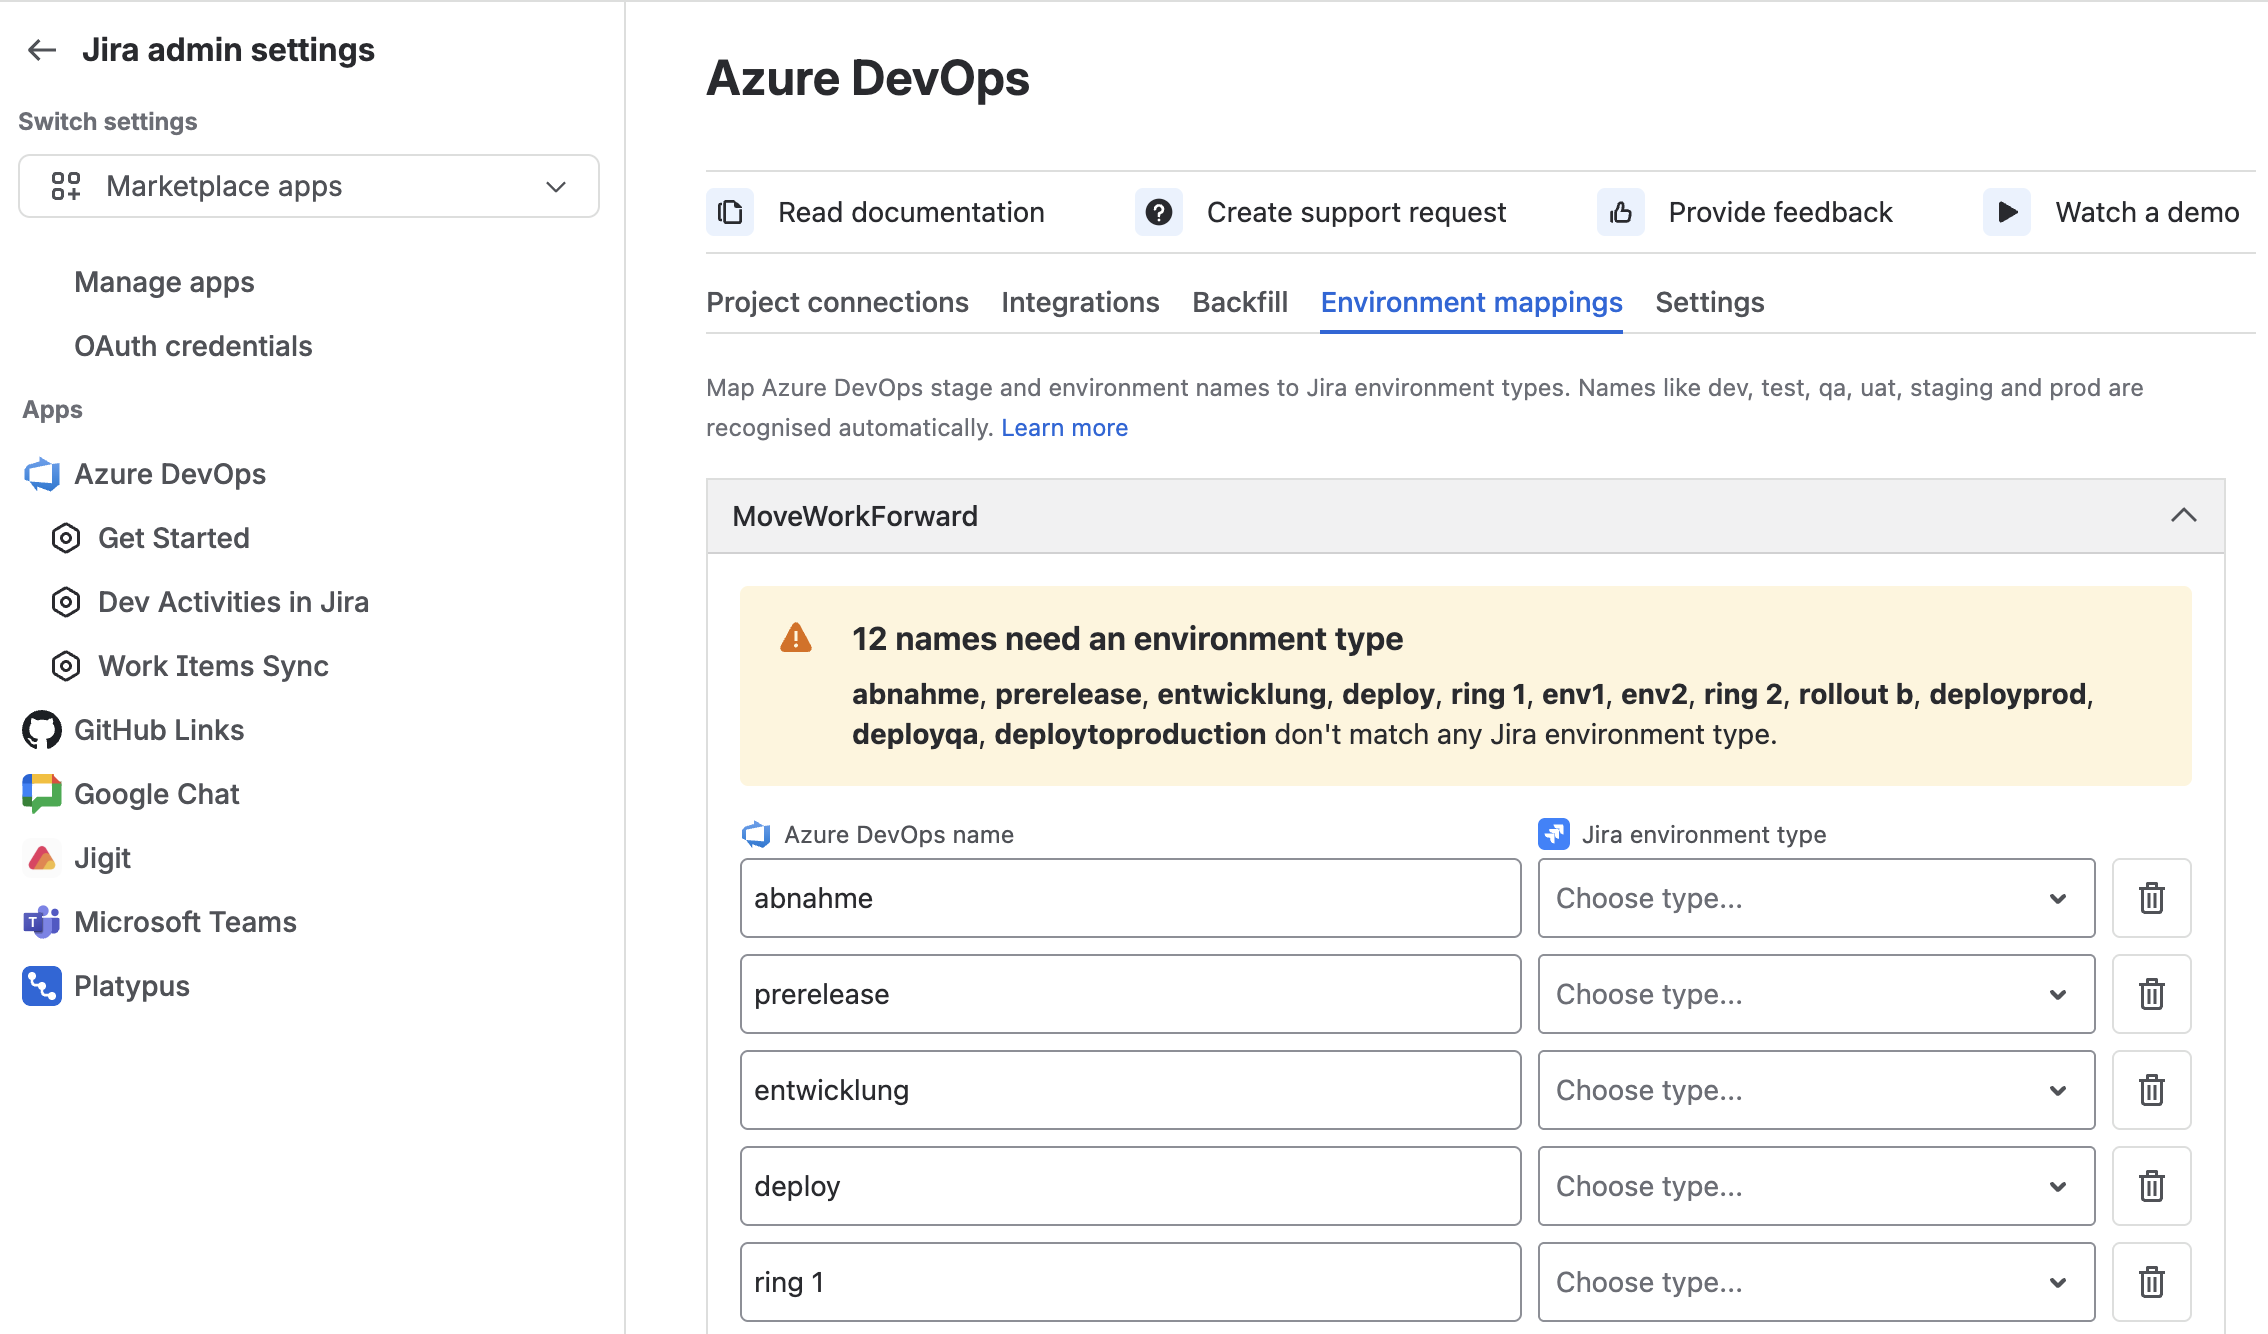
Task: Click the prerelease name input field
Action: [1130, 994]
